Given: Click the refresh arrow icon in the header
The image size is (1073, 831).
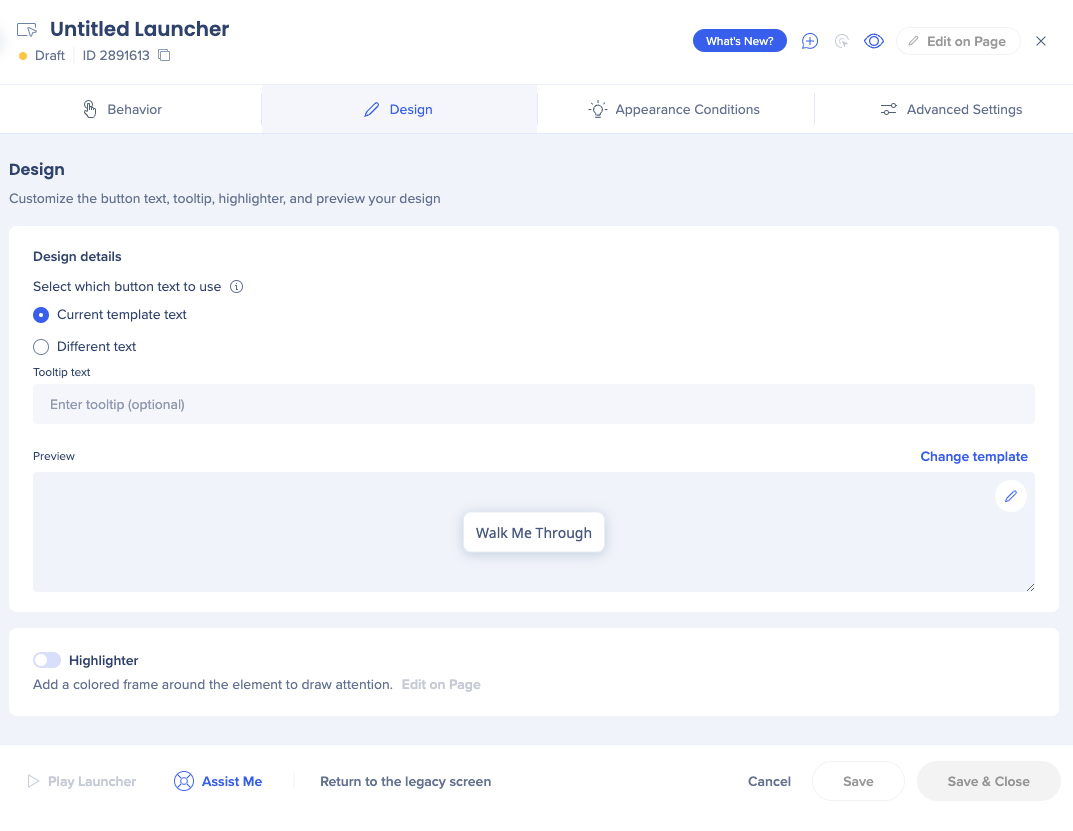Looking at the screenshot, I should pyautogui.click(x=842, y=41).
